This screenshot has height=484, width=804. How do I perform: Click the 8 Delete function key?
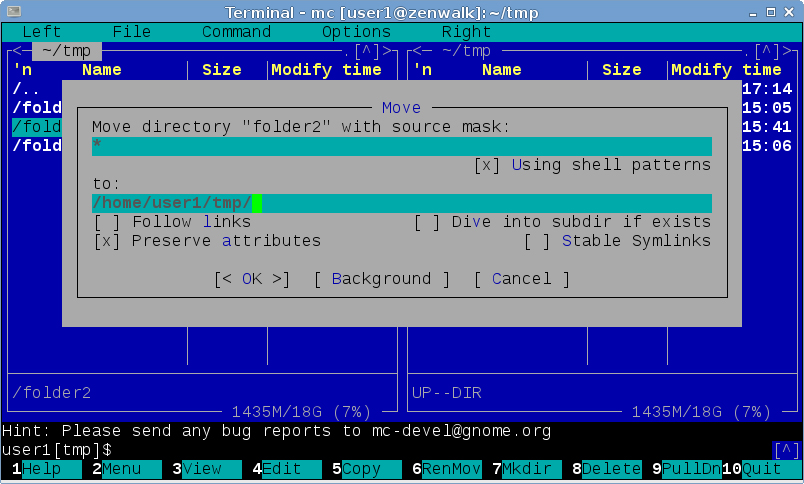click(607, 469)
